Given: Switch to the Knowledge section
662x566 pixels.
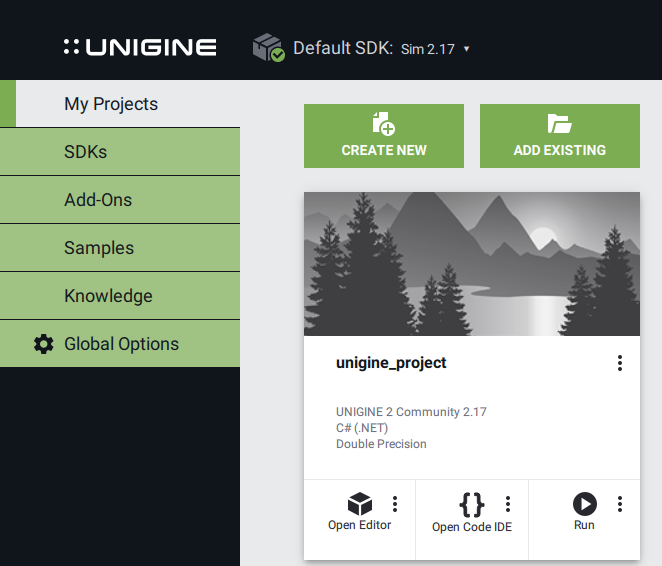Looking at the screenshot, I should [108, 296].
